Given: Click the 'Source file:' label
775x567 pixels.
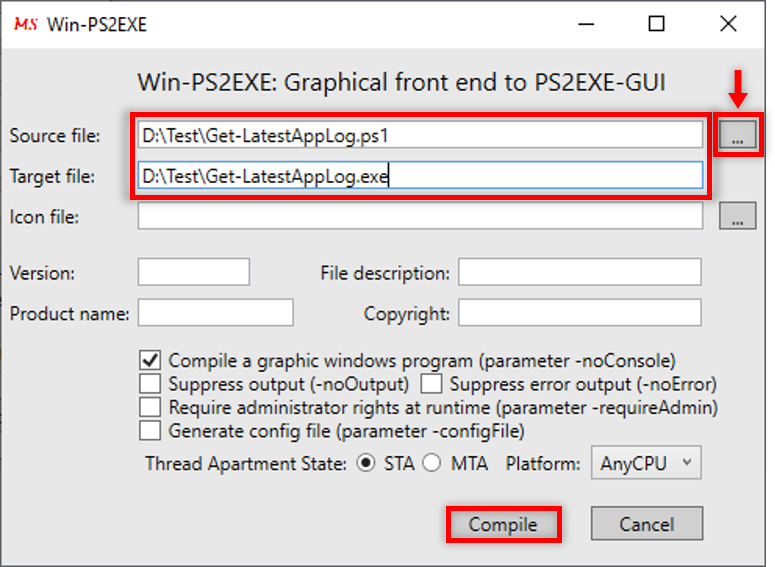Looking at the screenshot, I should [x=55, y=135].
